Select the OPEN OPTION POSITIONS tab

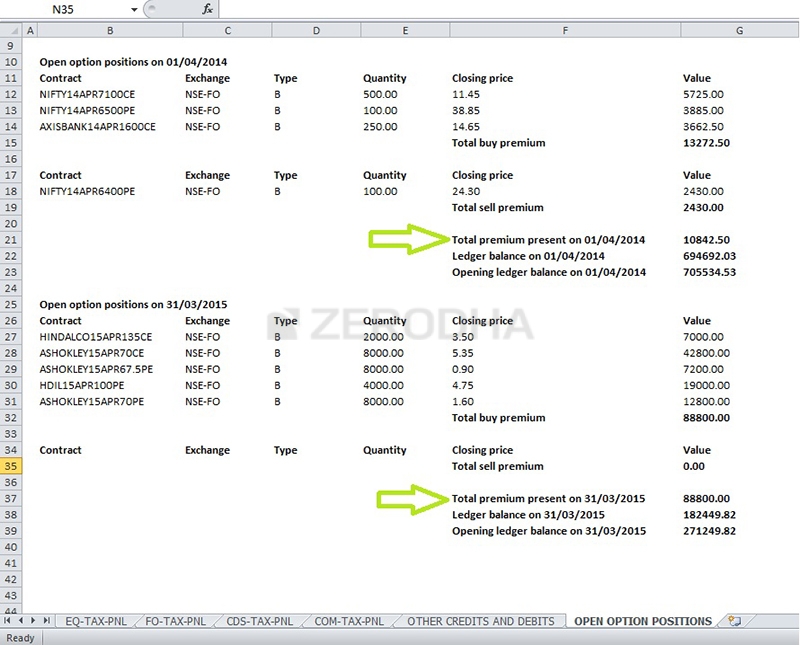click(645, 620)
